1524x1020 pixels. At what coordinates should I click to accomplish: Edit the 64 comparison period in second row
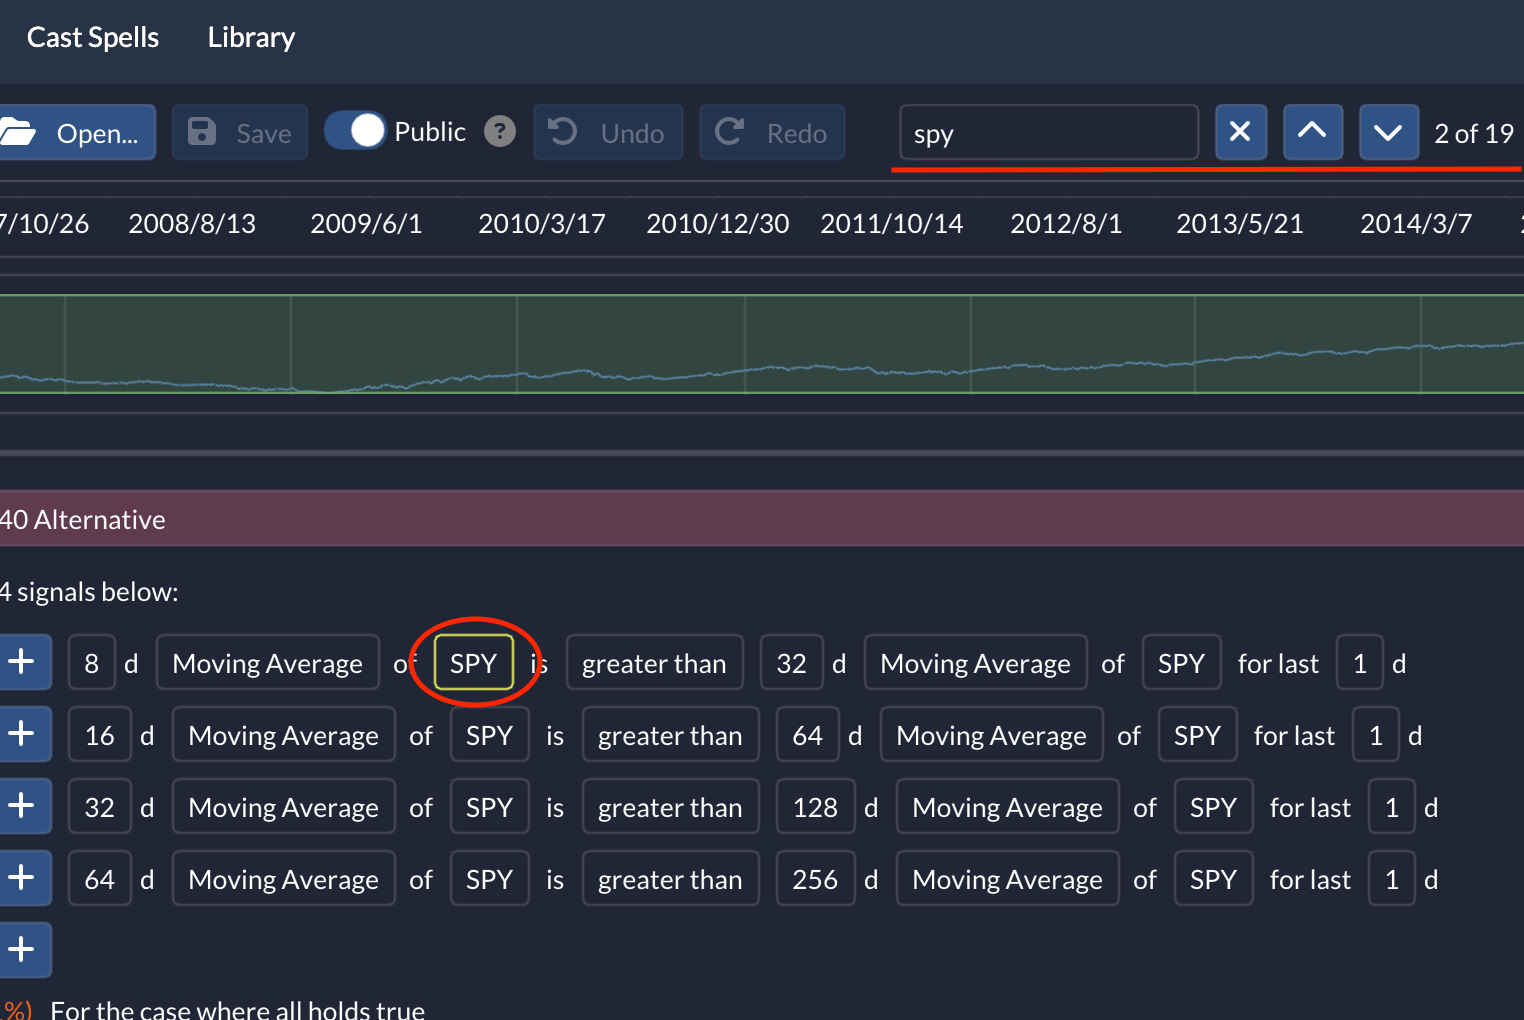pyautogui.click(x=808, y=734)
